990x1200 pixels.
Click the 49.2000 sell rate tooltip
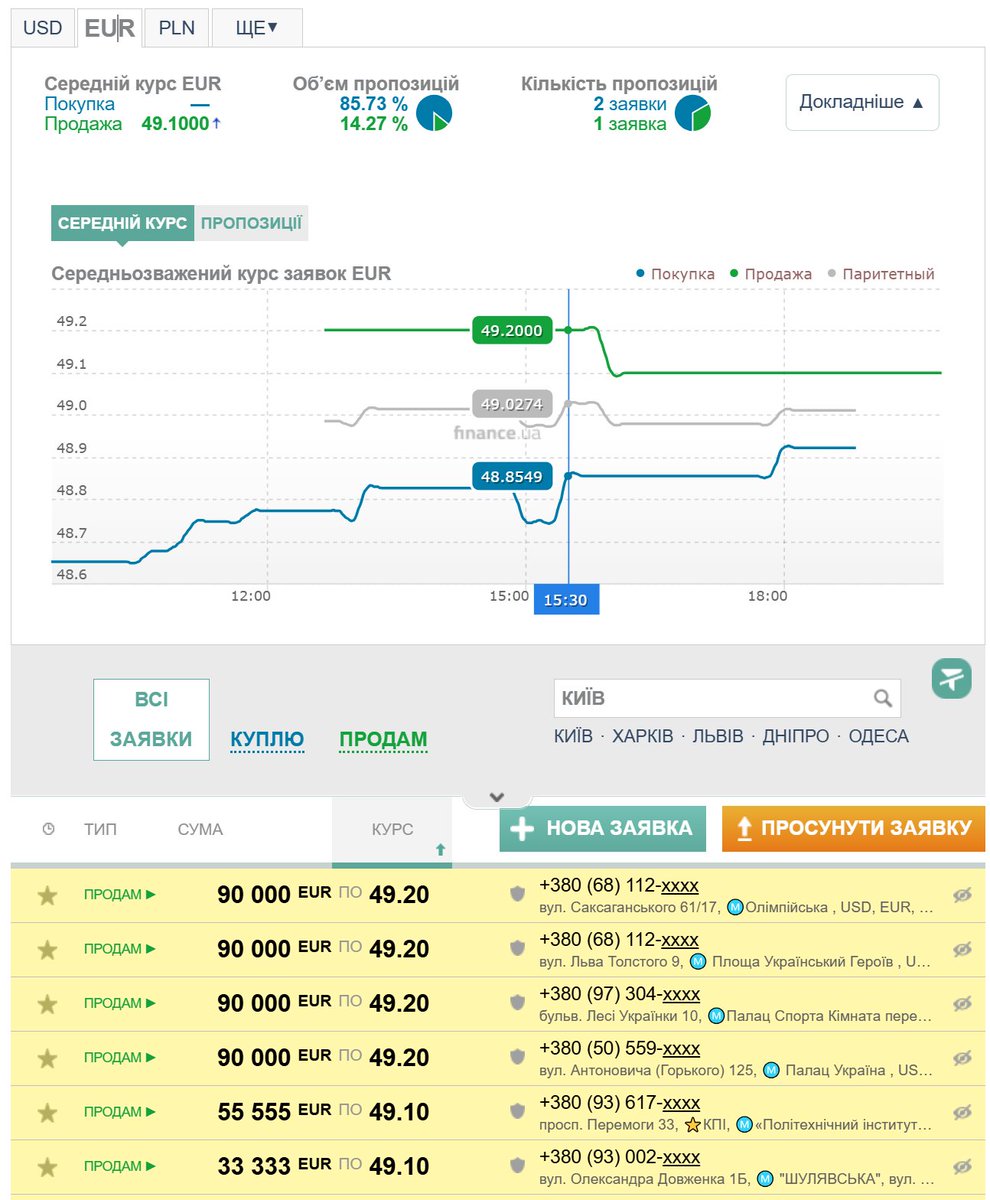click(x=512, y=330)
